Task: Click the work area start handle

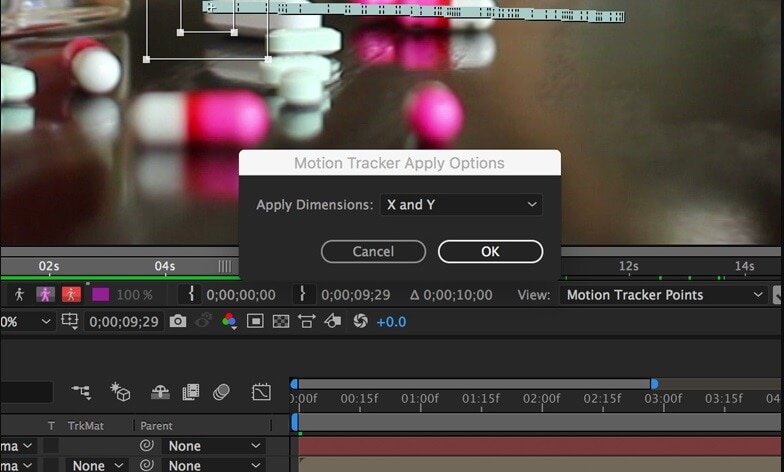Action: [294, 384]
